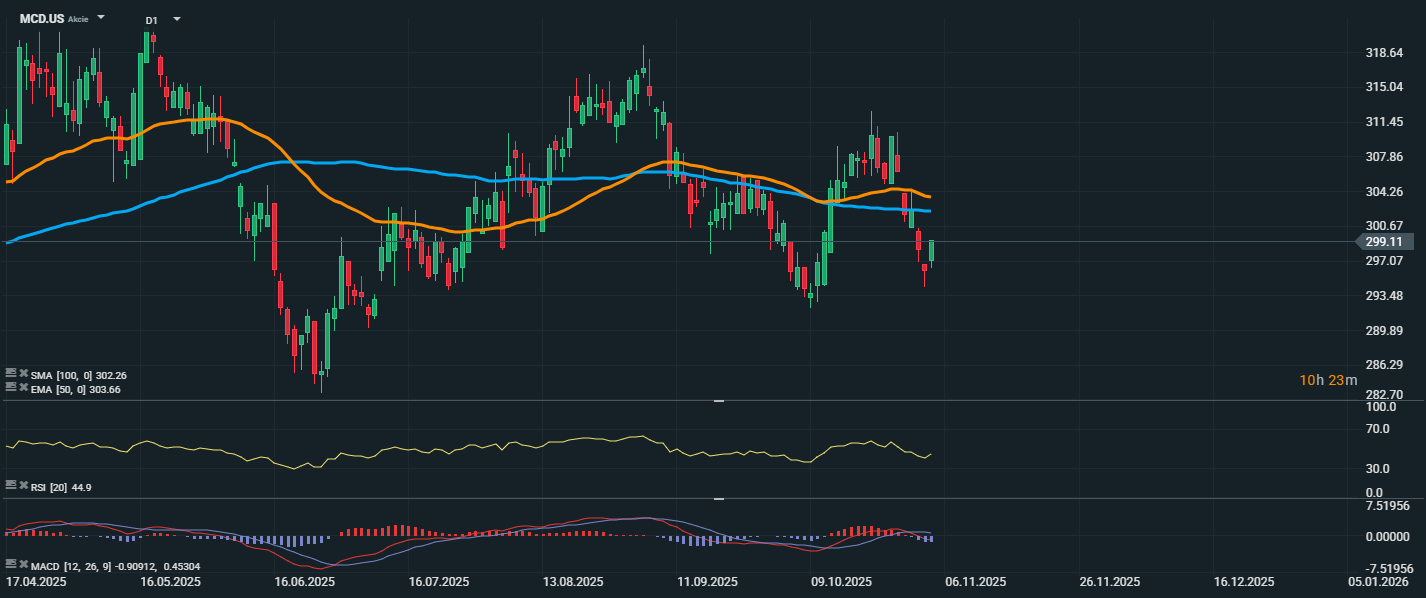Image resolution: width=1426 pixels, height=598 pixels.
Task: Grab the divider handle above MACD panel
Action: point(717,498)
